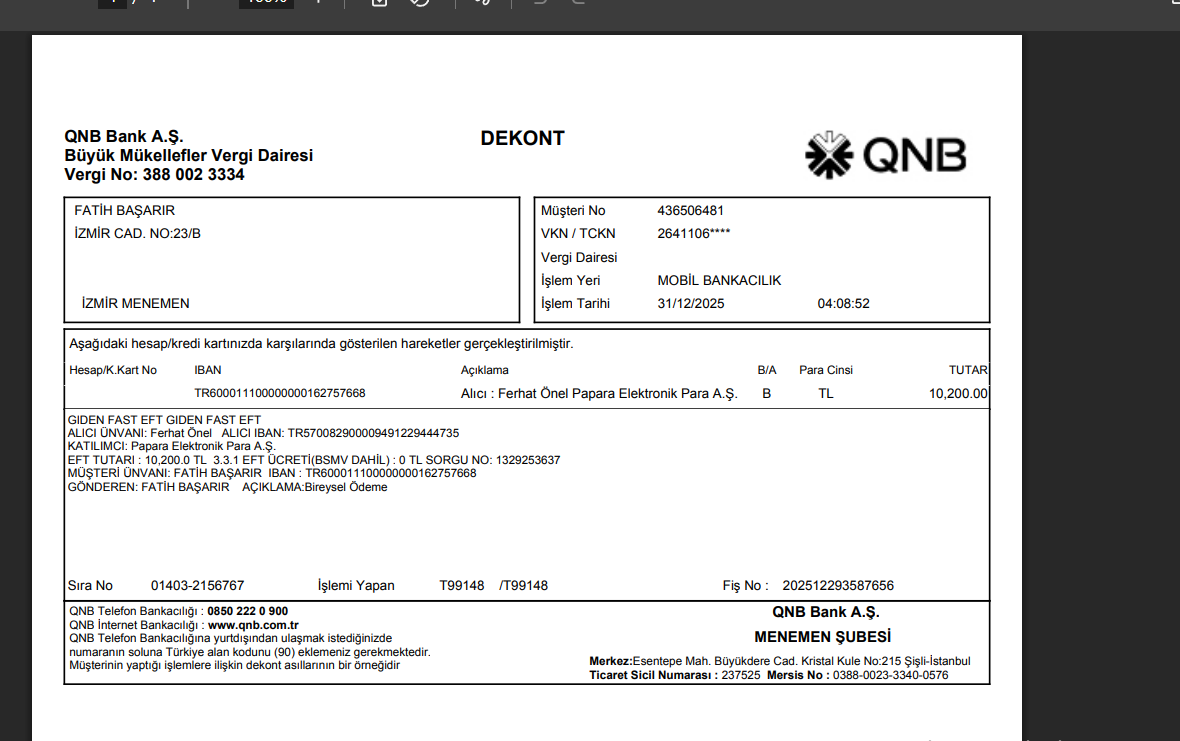
Task: Click 'B/A' column header
Action: click(x=766, y=370)
